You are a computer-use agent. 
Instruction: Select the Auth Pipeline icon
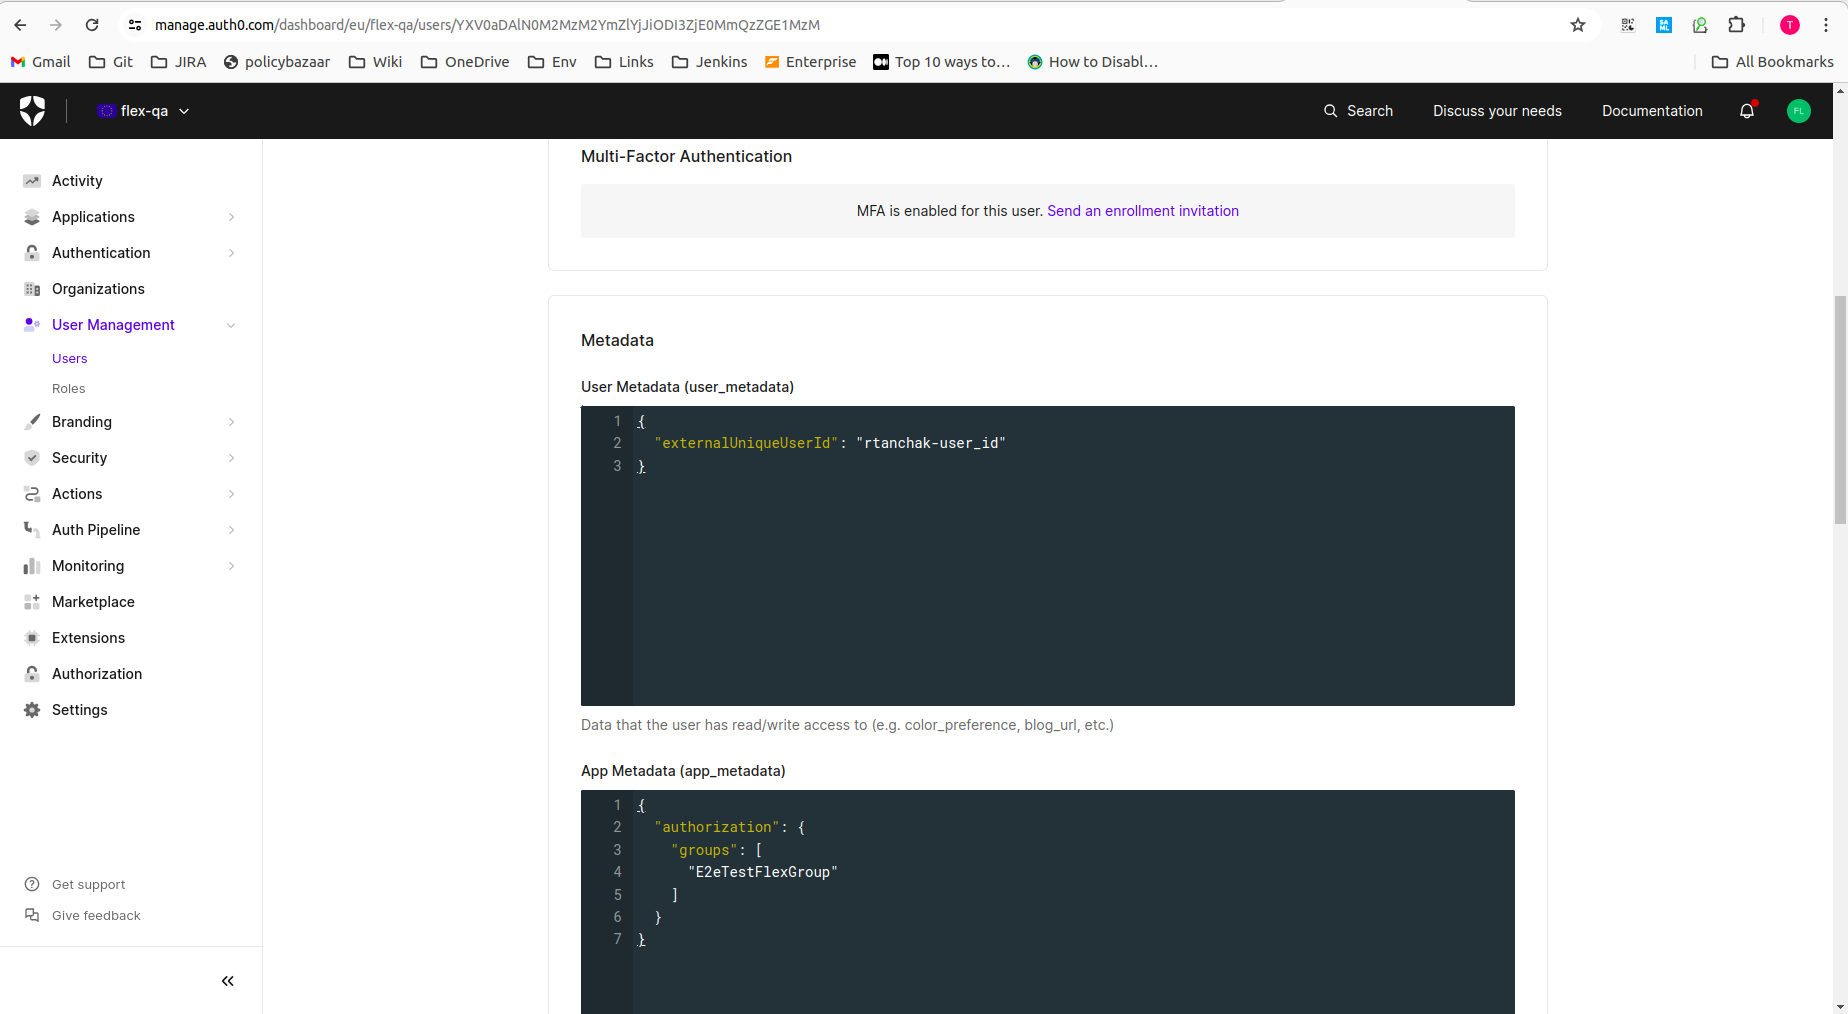(x=31, y=529)
